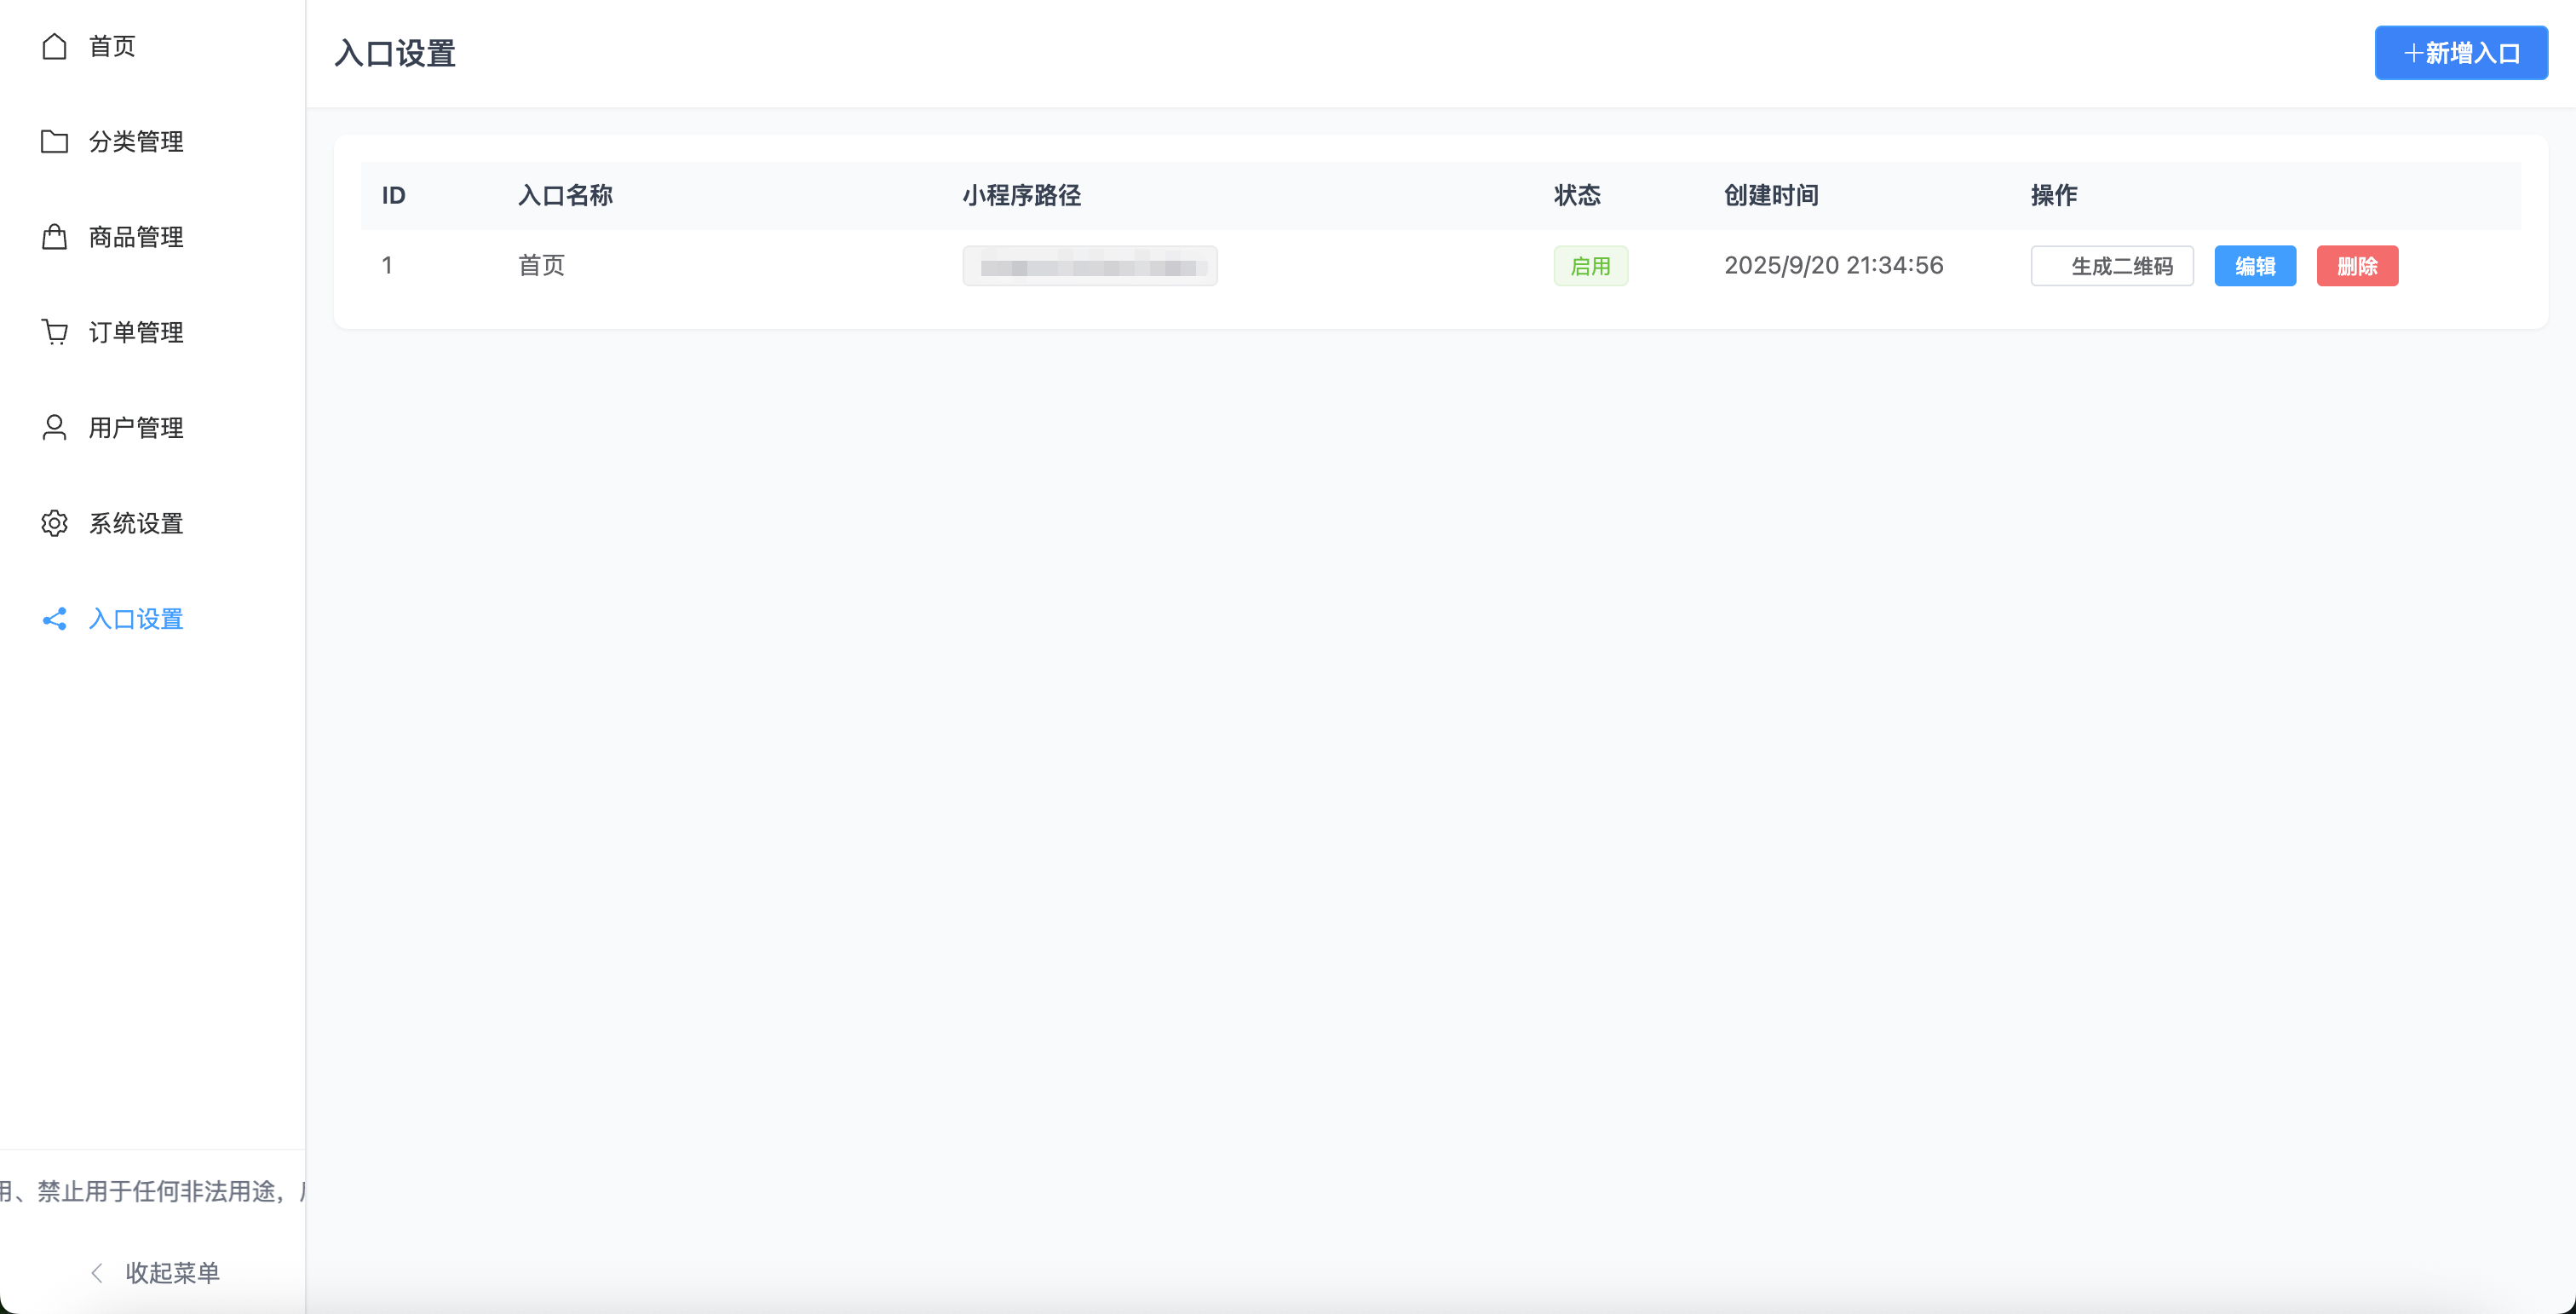Select the 入口设置 menu text
2576x1314 pixels.
pos(136,619)
